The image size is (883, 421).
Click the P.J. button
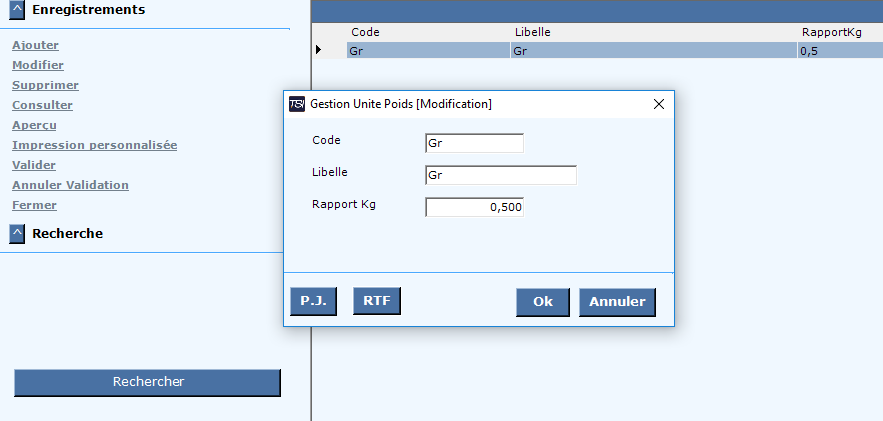(x=313, y=301)
